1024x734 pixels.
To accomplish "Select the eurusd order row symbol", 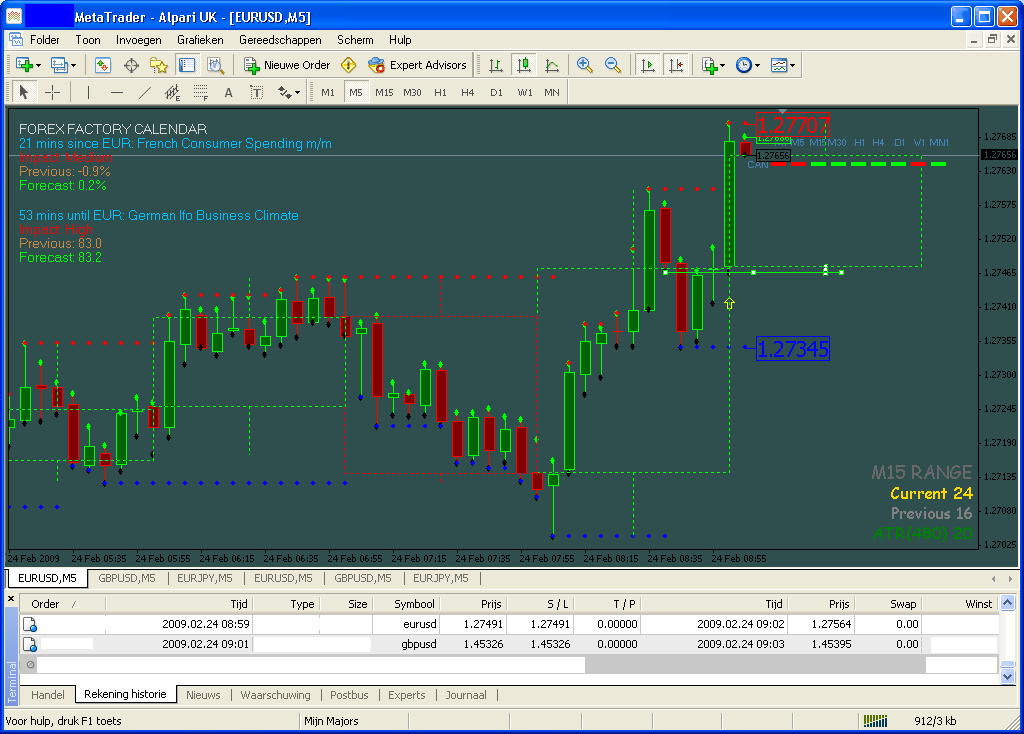I will click(x=420, y=624).
